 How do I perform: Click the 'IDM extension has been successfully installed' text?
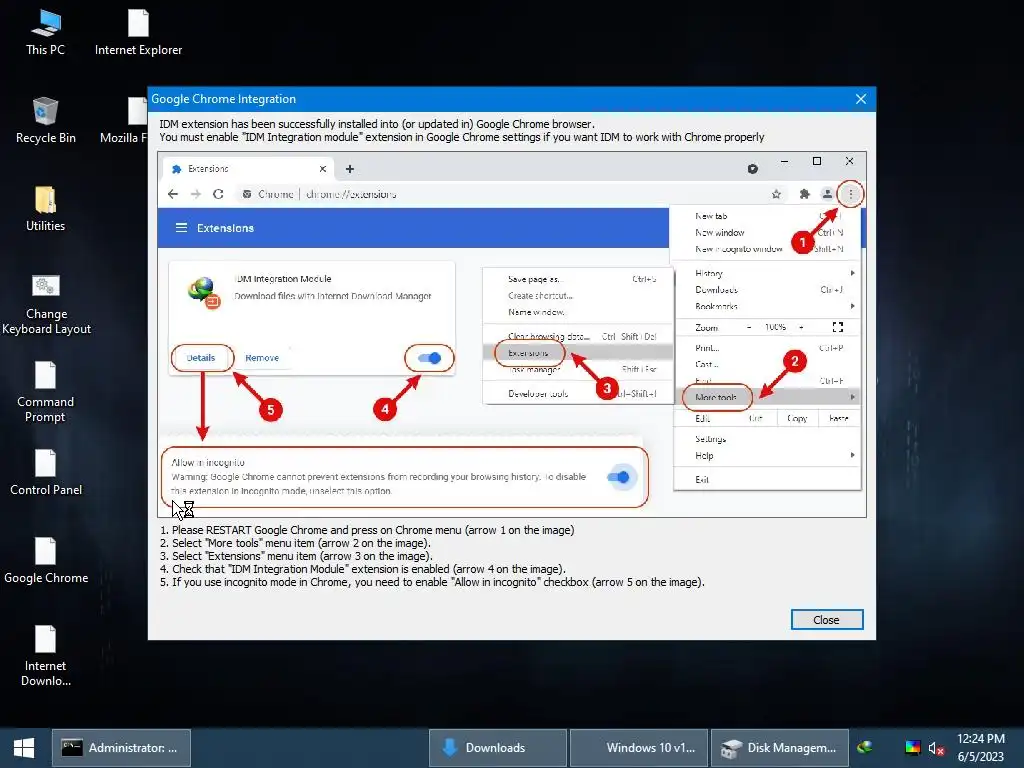[x=377, y=124]
